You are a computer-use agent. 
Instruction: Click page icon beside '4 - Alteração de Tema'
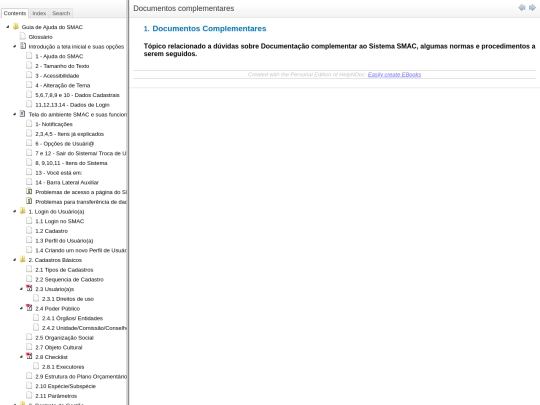coord(29,85)
